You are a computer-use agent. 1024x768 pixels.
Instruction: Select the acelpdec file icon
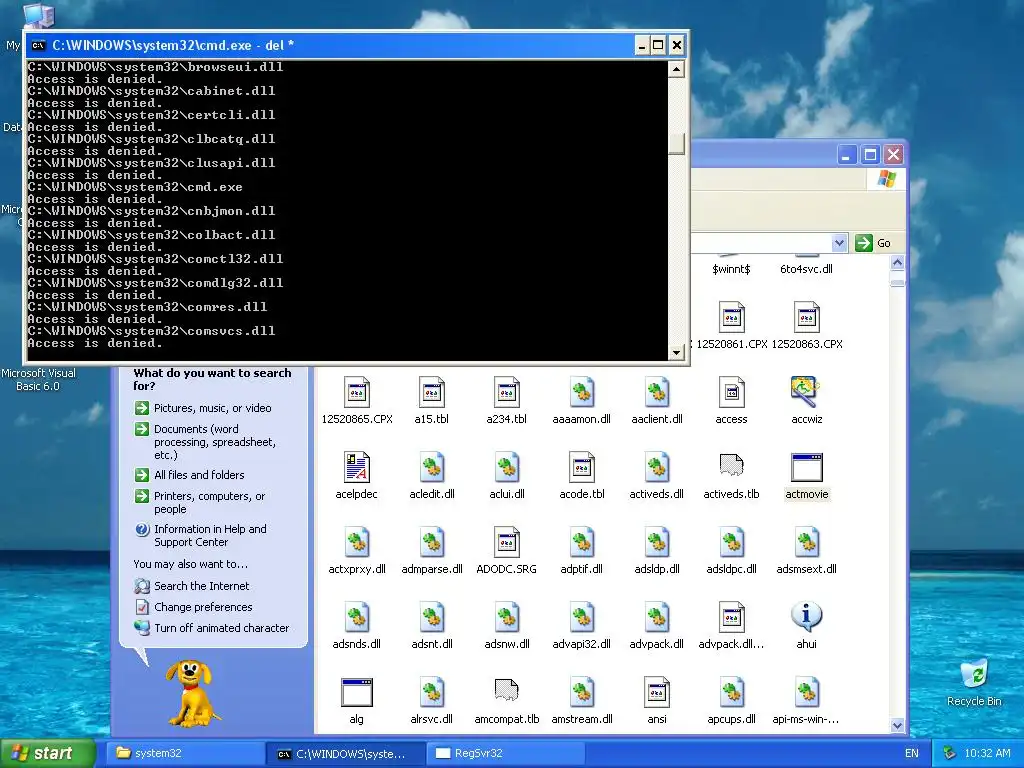point(357,468)
